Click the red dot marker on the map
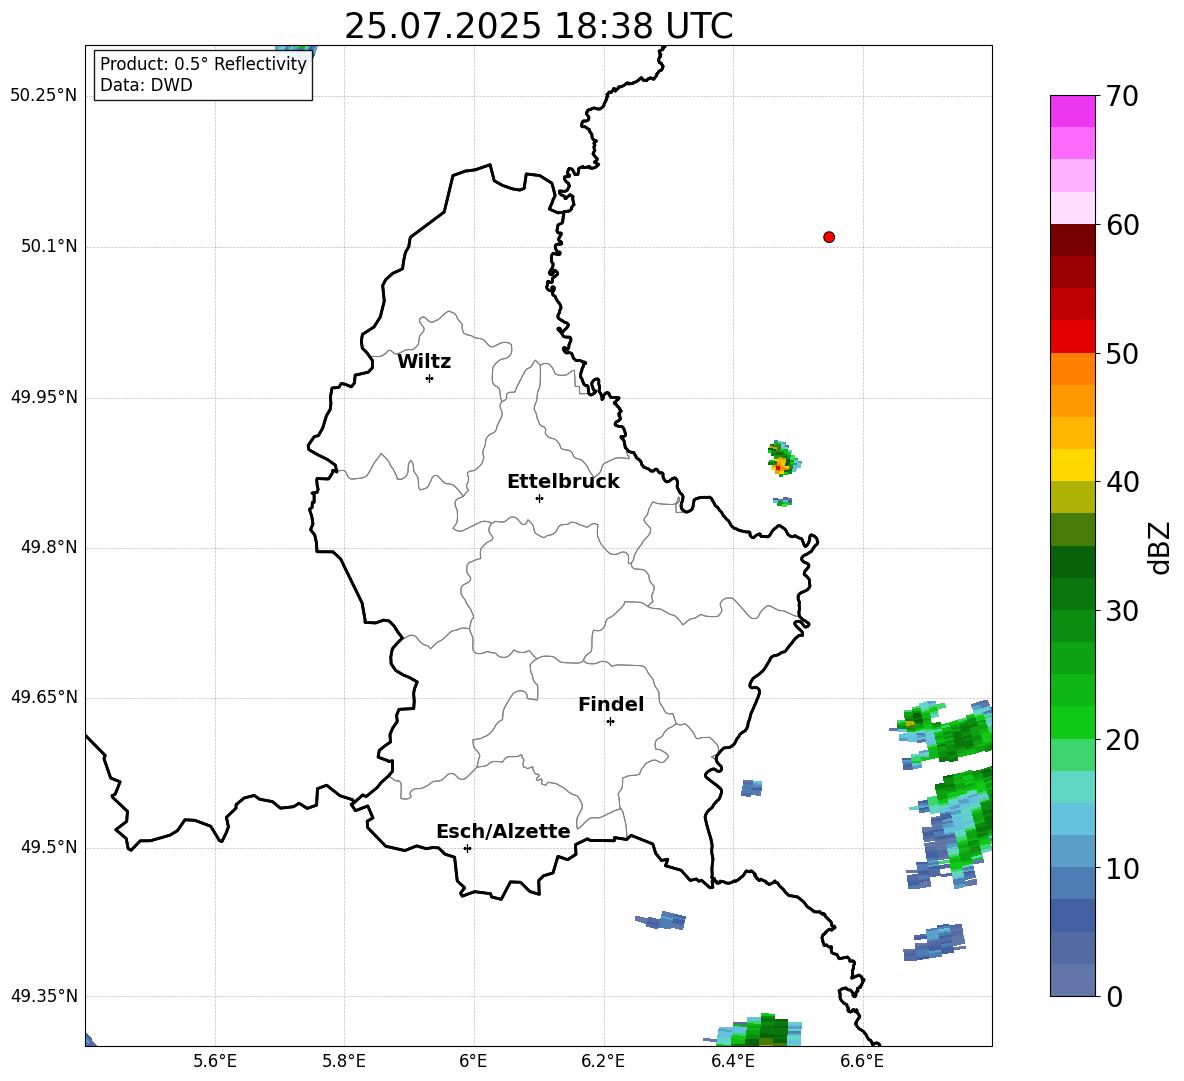The height and width of the screenshot is (1081, 1184). pyautogui.click(x=828, y=237)
